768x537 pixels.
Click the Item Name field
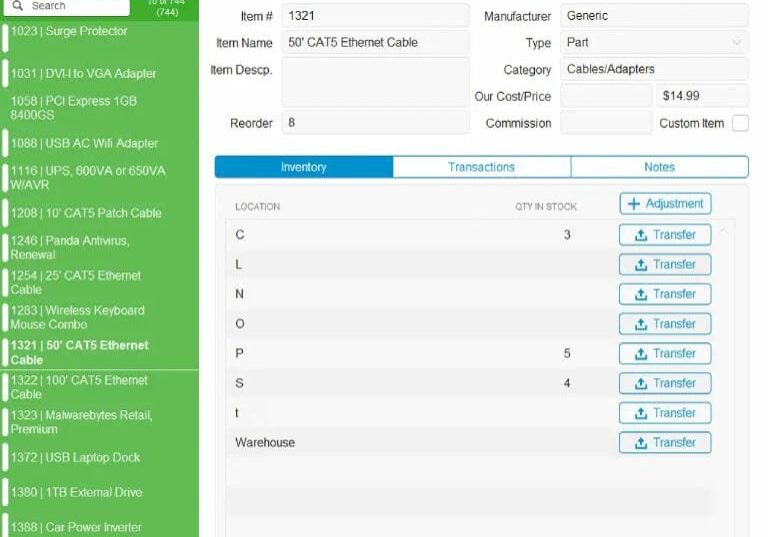coord(375,43)
